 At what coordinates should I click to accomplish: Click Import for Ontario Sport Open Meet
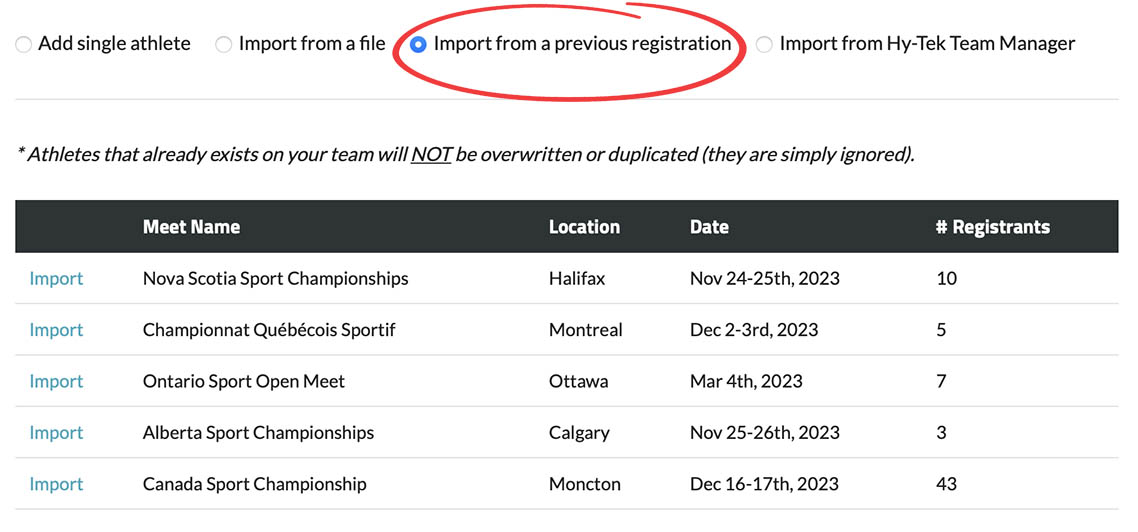point(56,381)
